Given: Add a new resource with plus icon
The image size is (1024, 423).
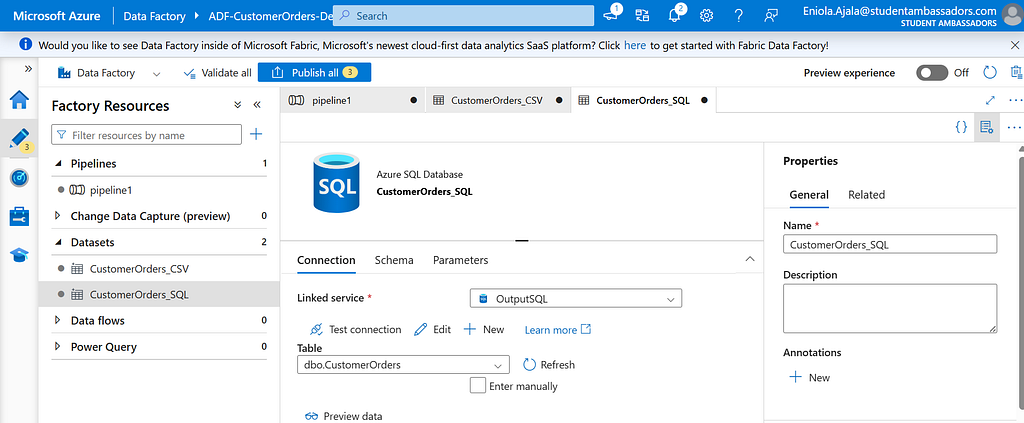Looking at the screenshot, I should click(256, 134).
